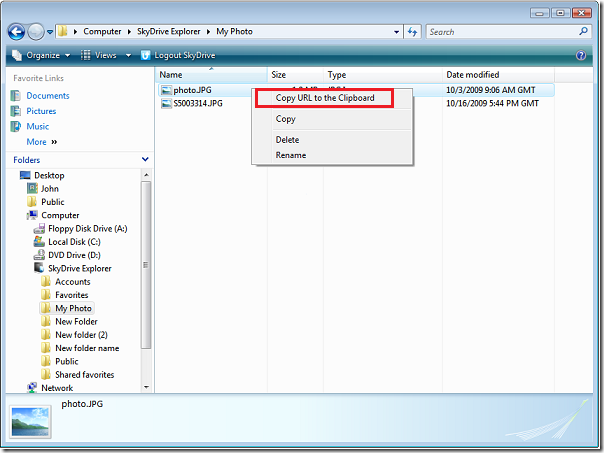Click the photo.JPG preview thumbnail
The width and height of the screenshot is (604, 453).
[30, 422]
